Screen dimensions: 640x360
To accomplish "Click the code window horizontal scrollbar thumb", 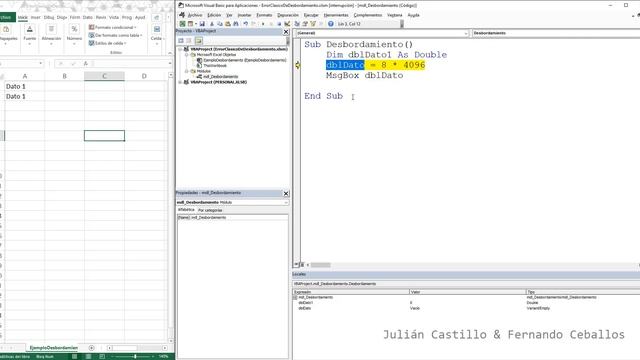I will pos(320,265).
